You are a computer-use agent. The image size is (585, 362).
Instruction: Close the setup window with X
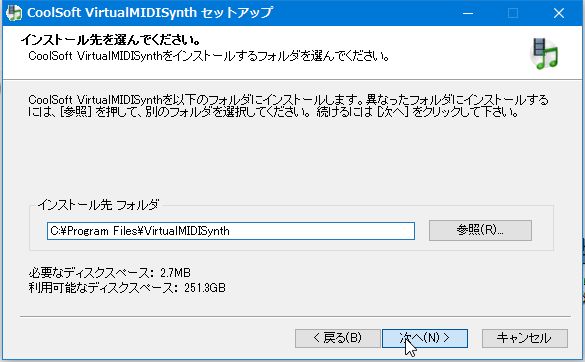click(559, 13)
